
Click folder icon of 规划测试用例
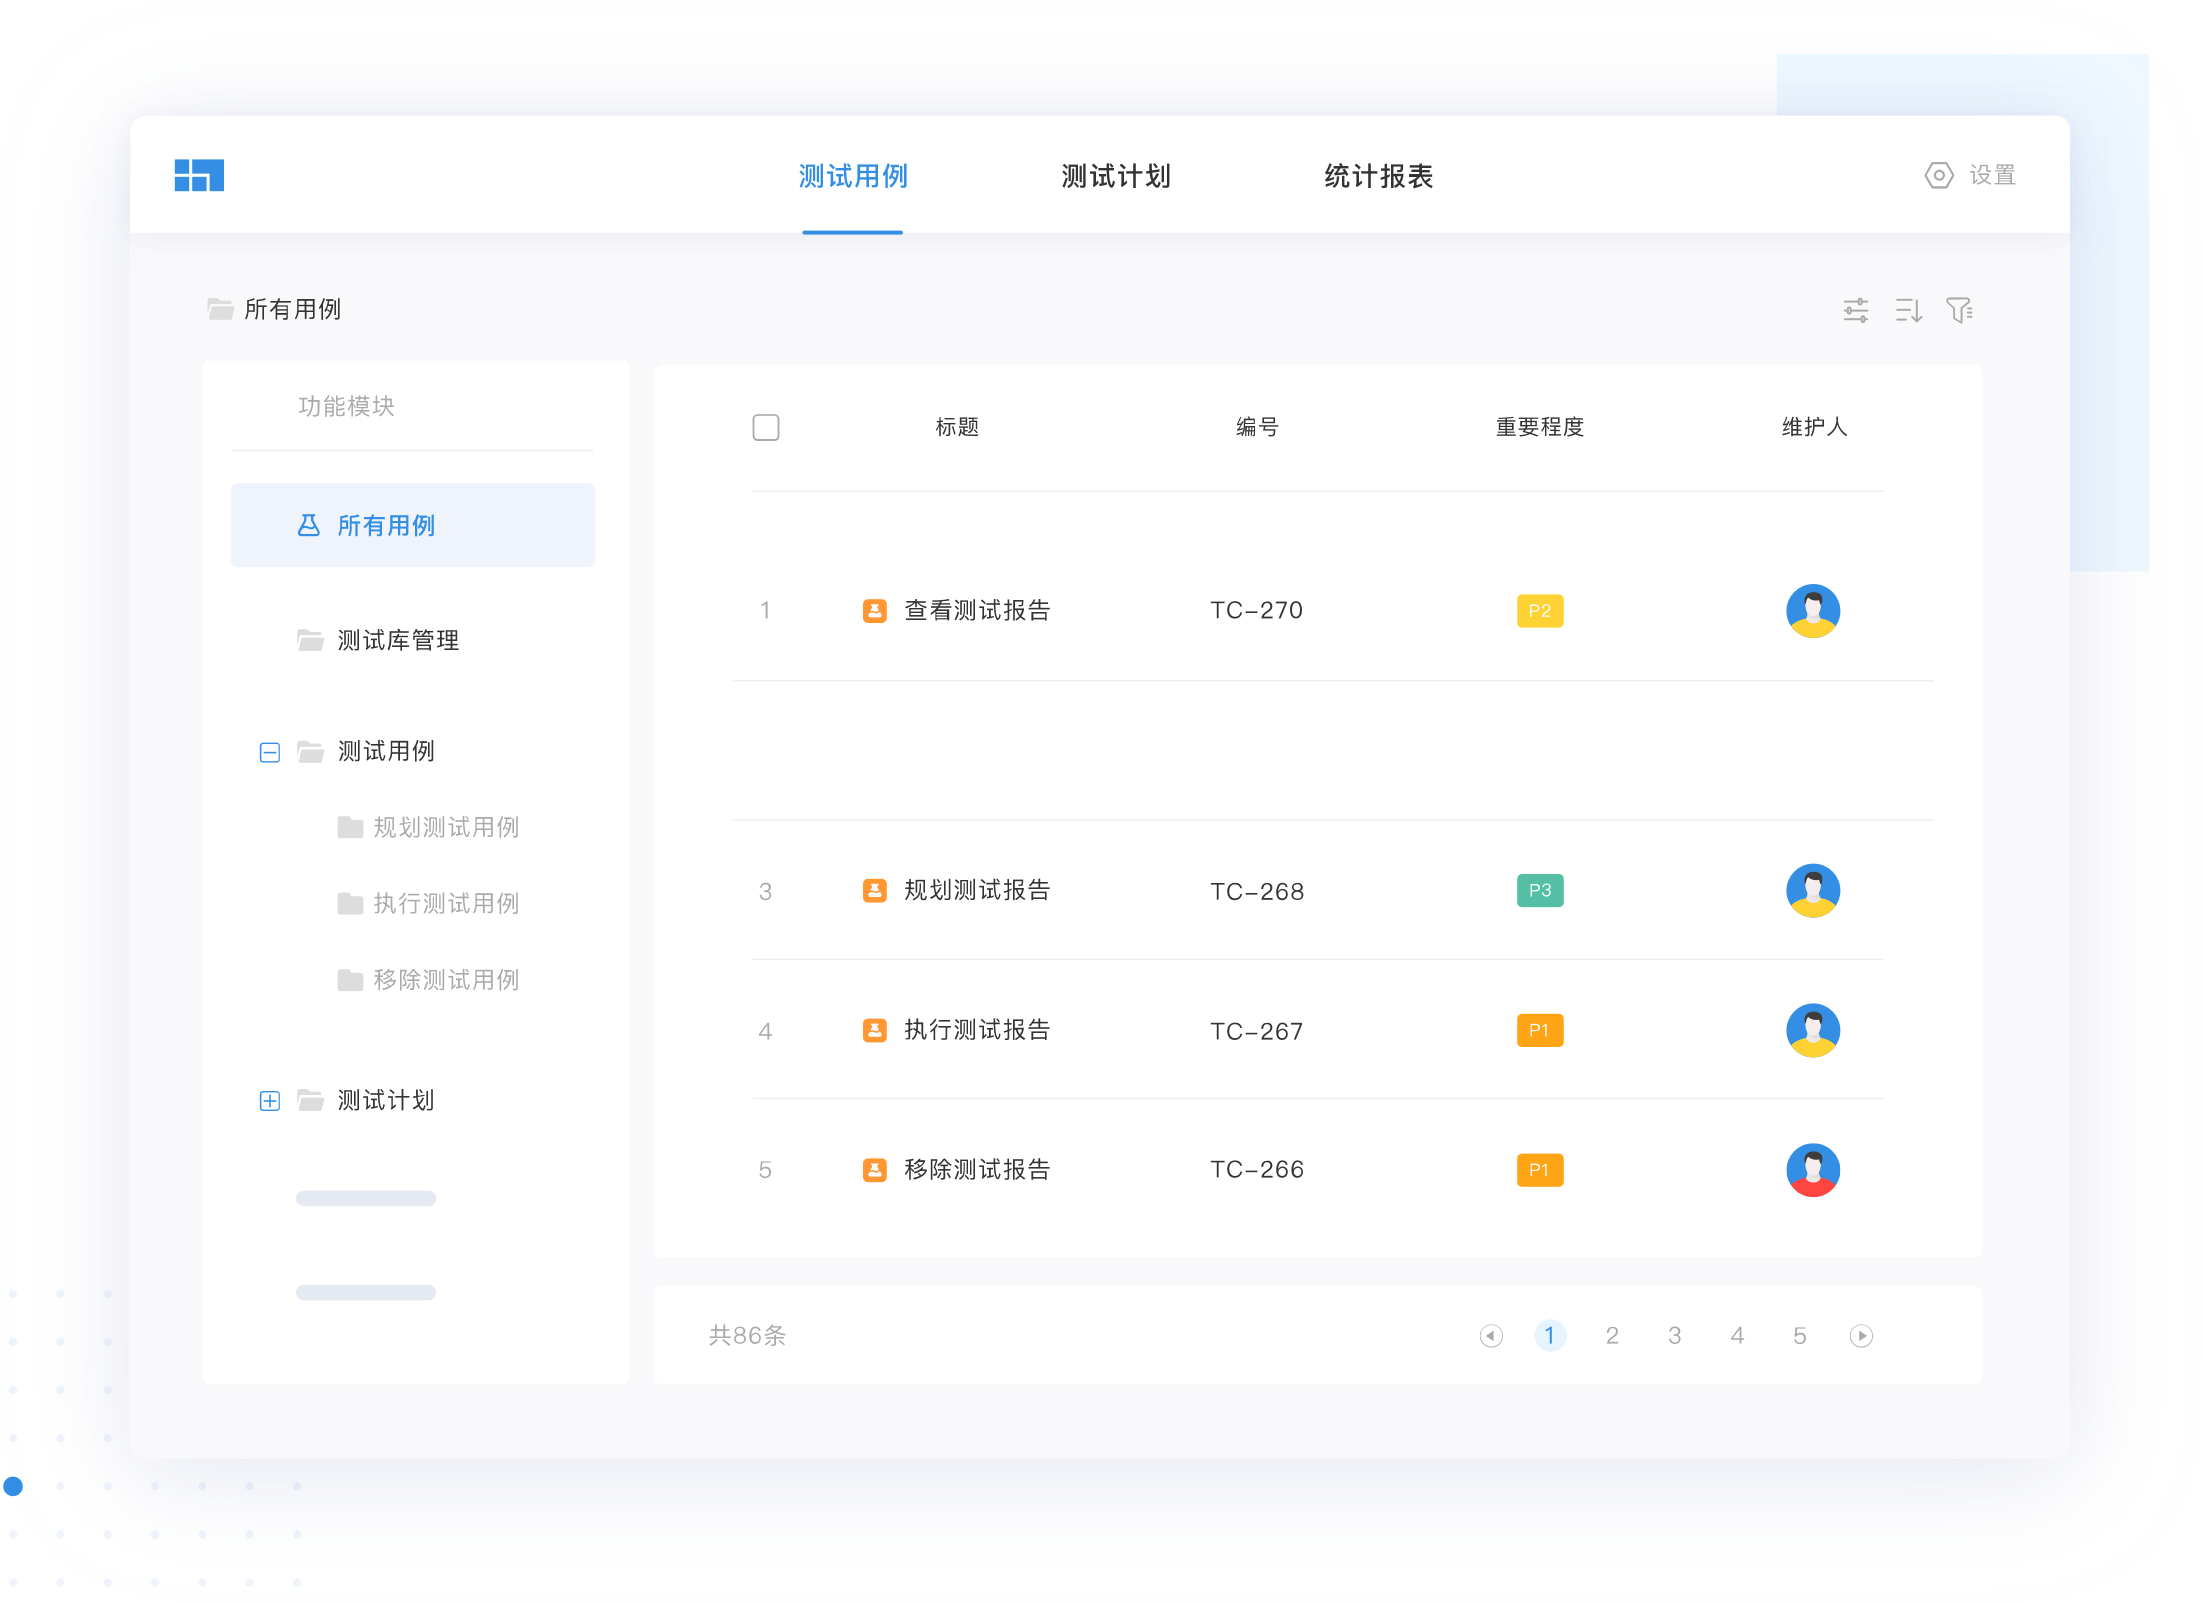[x=350, y=827]
